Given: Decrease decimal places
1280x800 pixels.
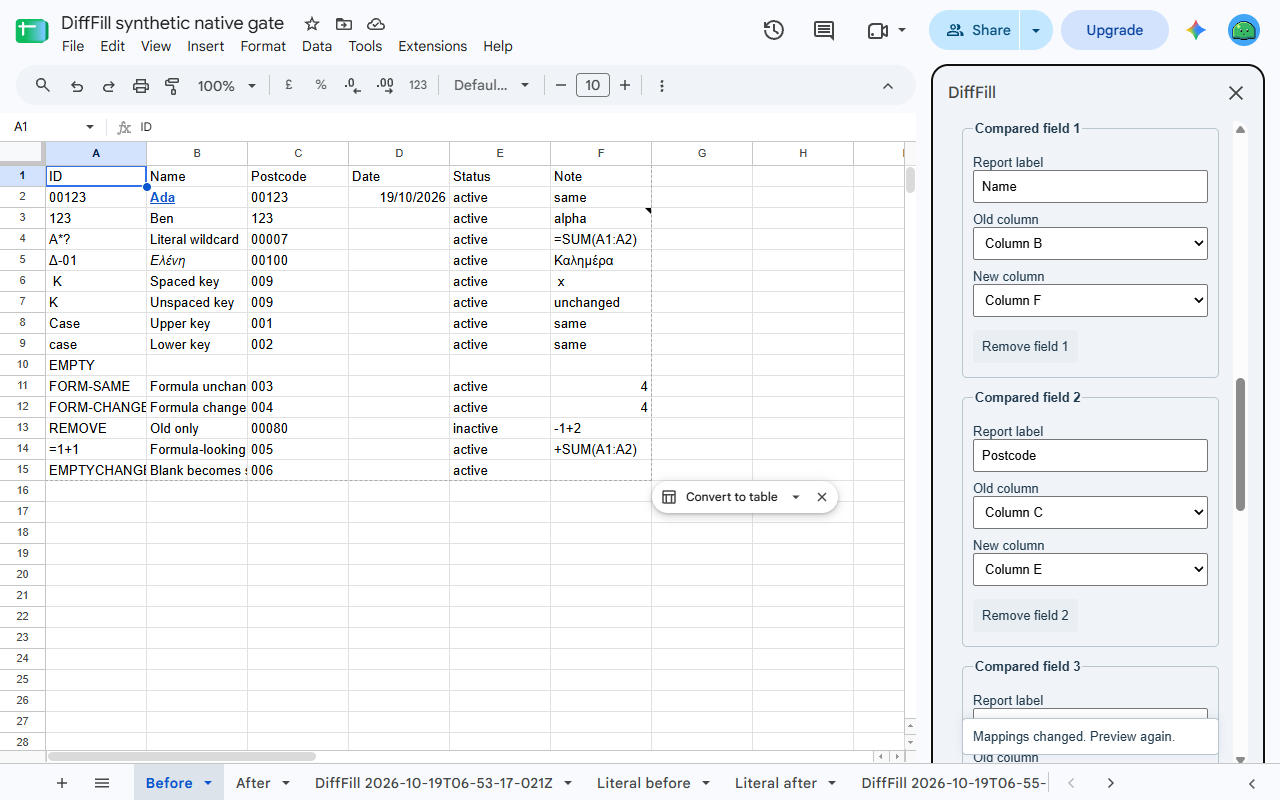Looking at the screenshot, I should coord(352,86).
